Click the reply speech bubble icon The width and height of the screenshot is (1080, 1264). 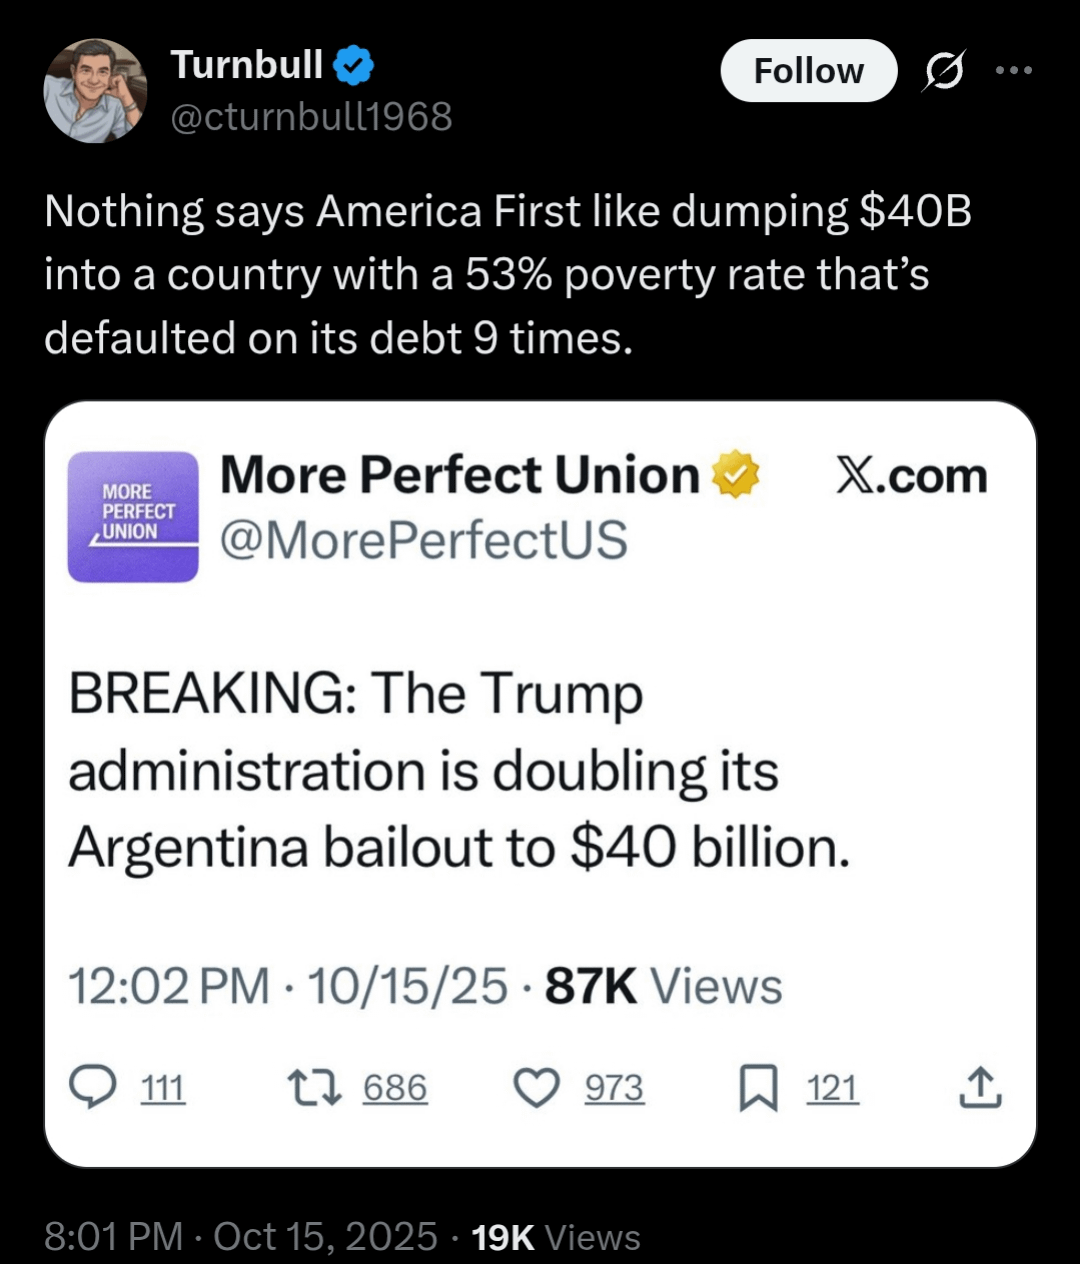[x=94, y=1088]
